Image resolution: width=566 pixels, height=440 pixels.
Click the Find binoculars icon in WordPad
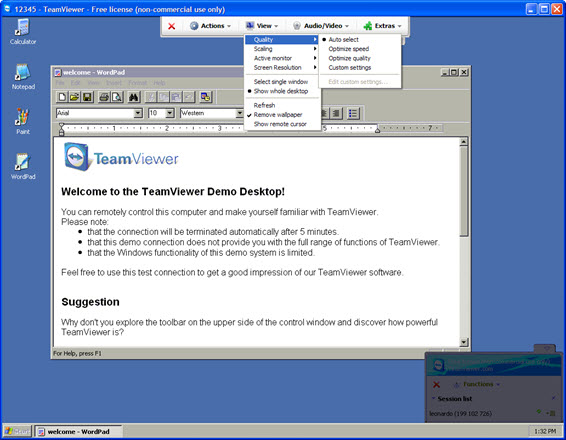[134, 97]
